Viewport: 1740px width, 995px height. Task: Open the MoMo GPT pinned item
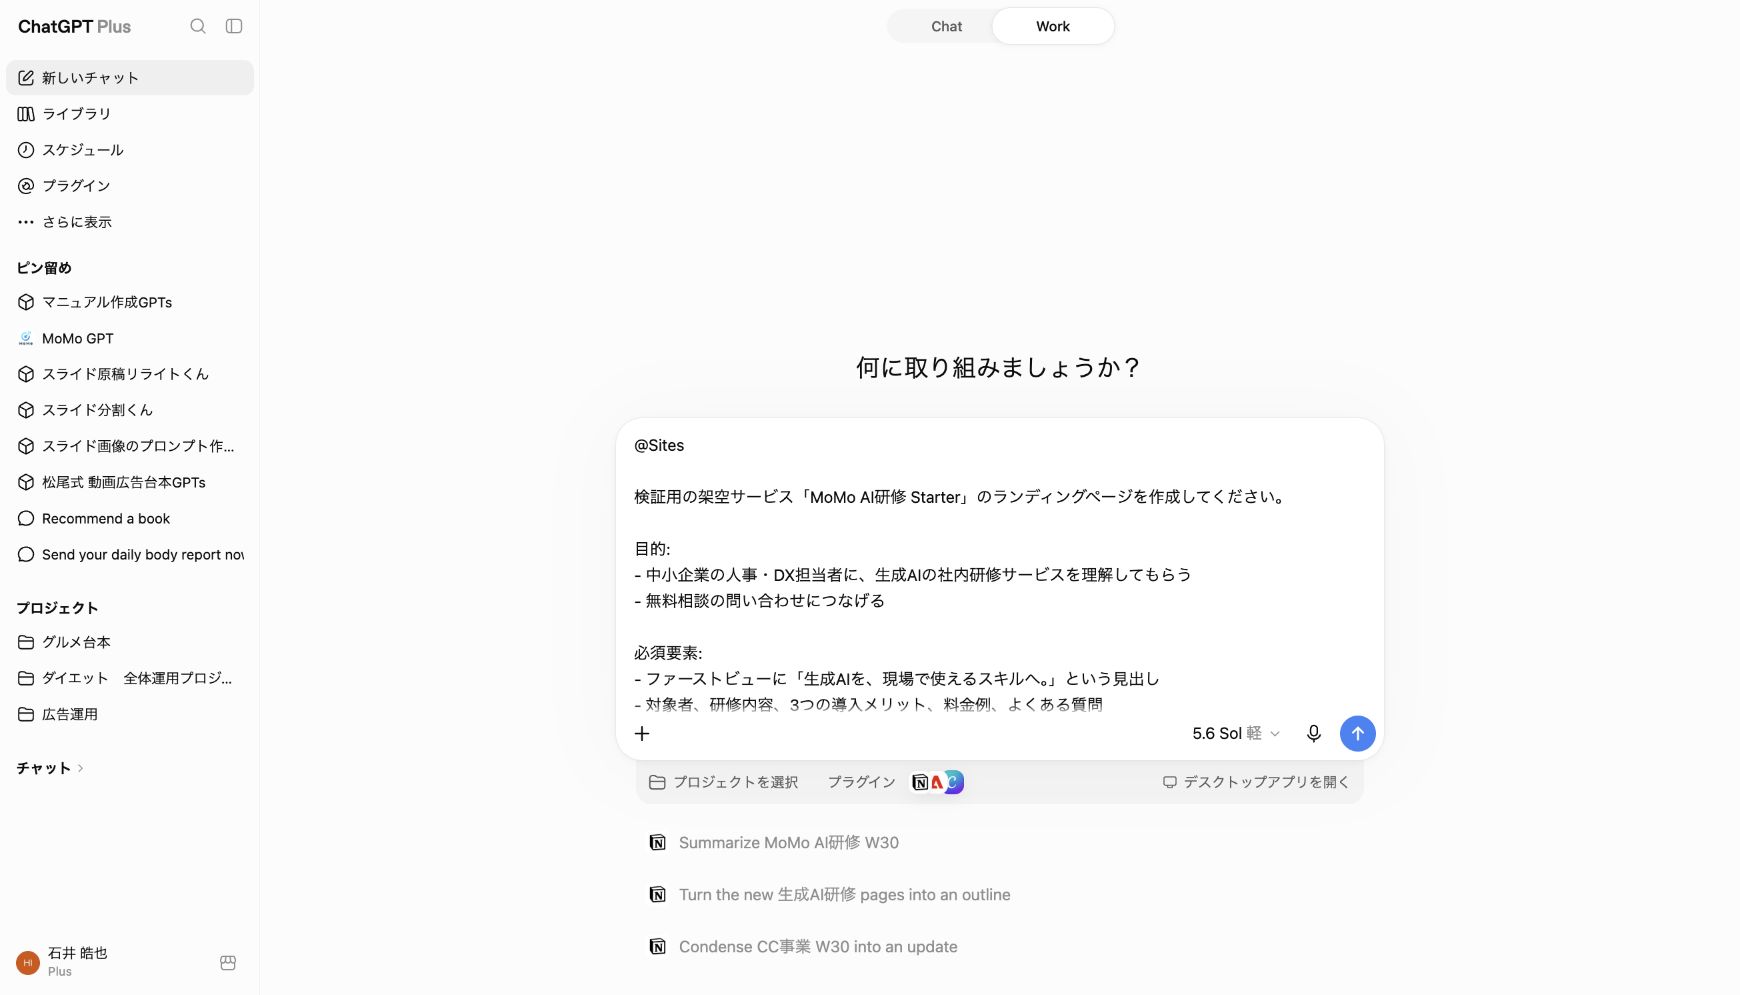click(130, 338)
